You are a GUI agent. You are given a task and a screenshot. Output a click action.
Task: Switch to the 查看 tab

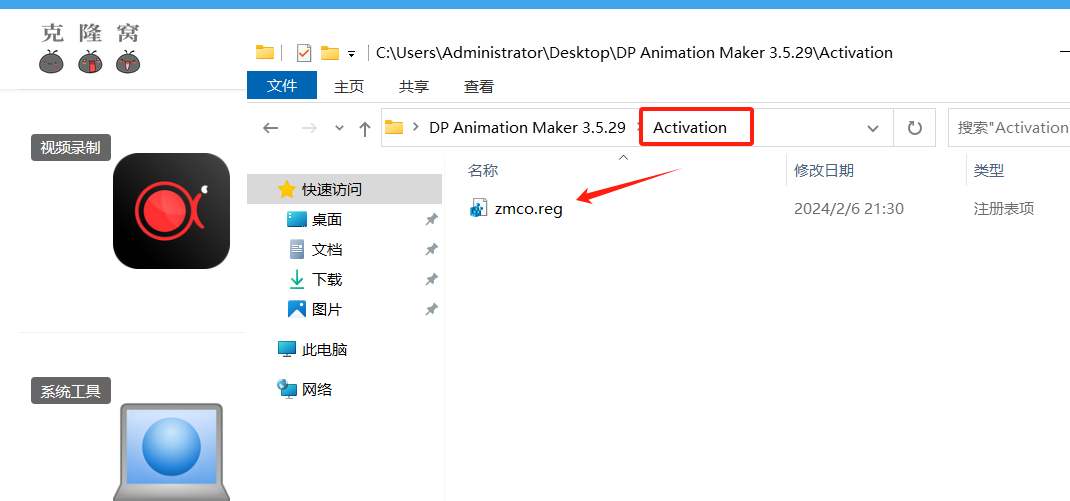coord(478,87)
